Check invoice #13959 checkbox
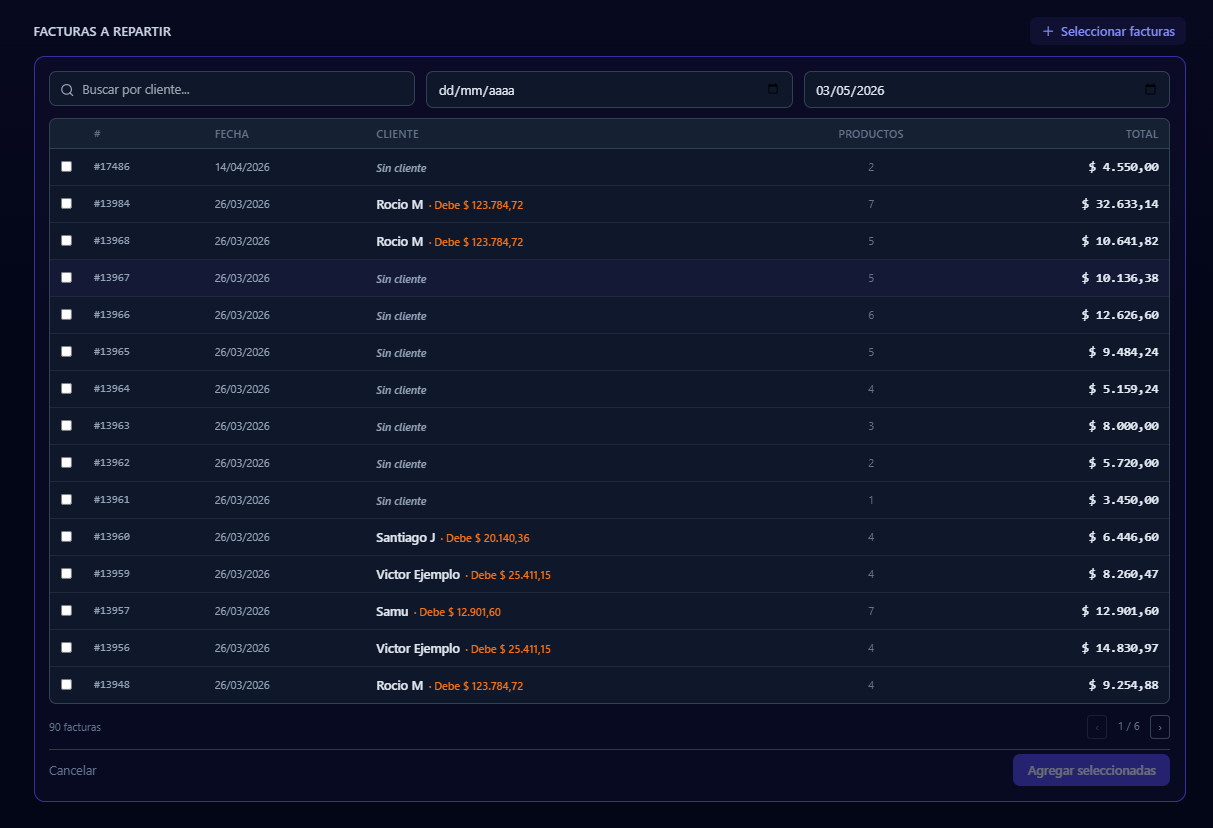1213x828 pixels. pos(66,573)
